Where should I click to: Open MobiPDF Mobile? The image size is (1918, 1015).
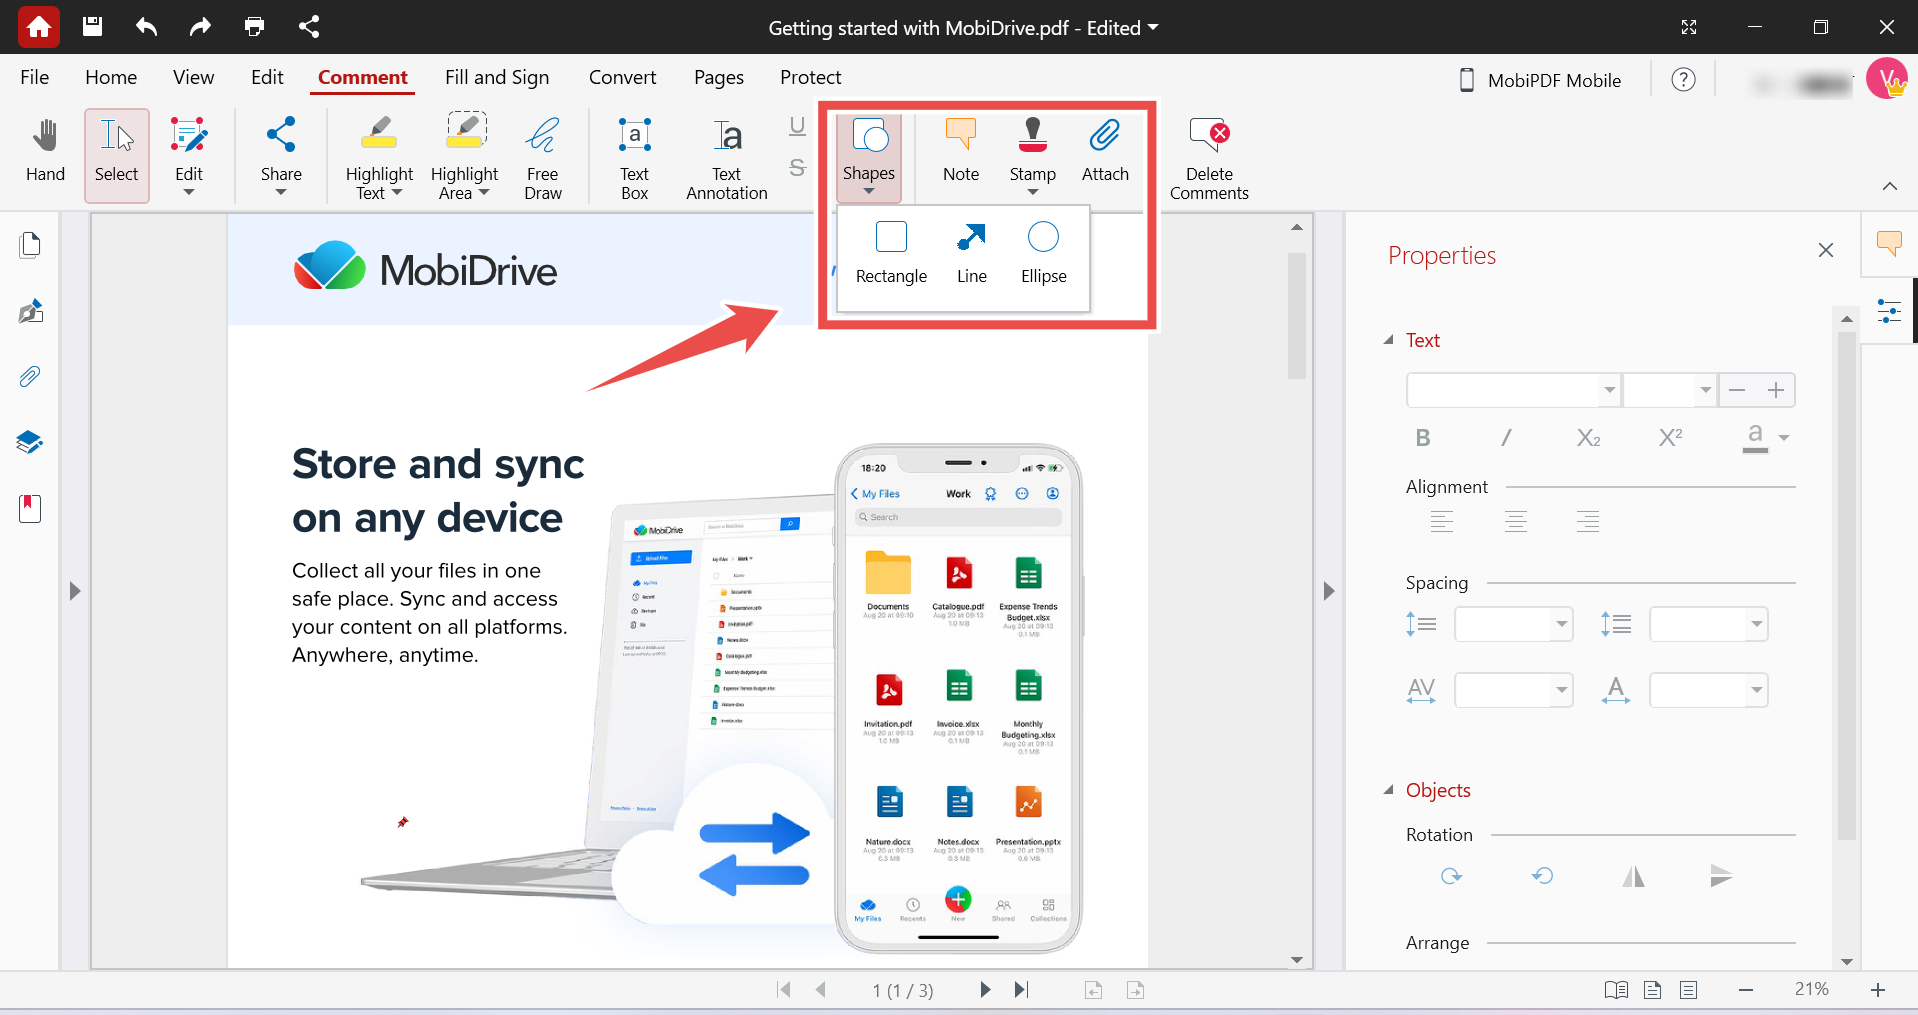point(1539,80)
